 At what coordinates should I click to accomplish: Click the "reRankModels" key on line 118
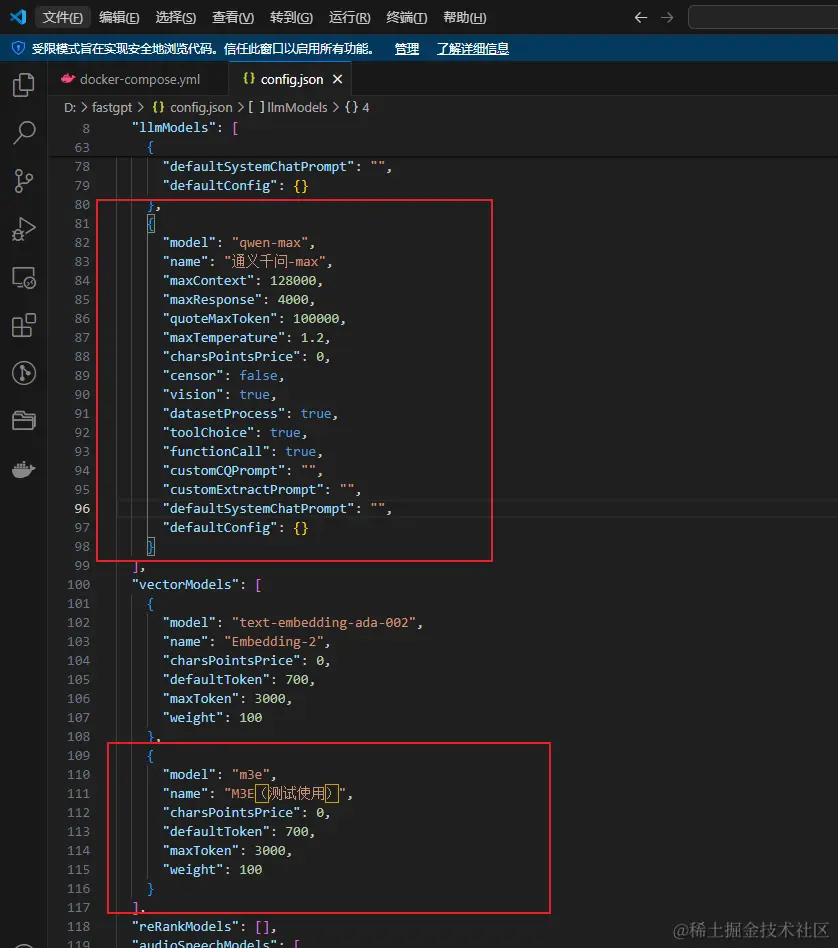pyautogui.click(x=185, y=927)
